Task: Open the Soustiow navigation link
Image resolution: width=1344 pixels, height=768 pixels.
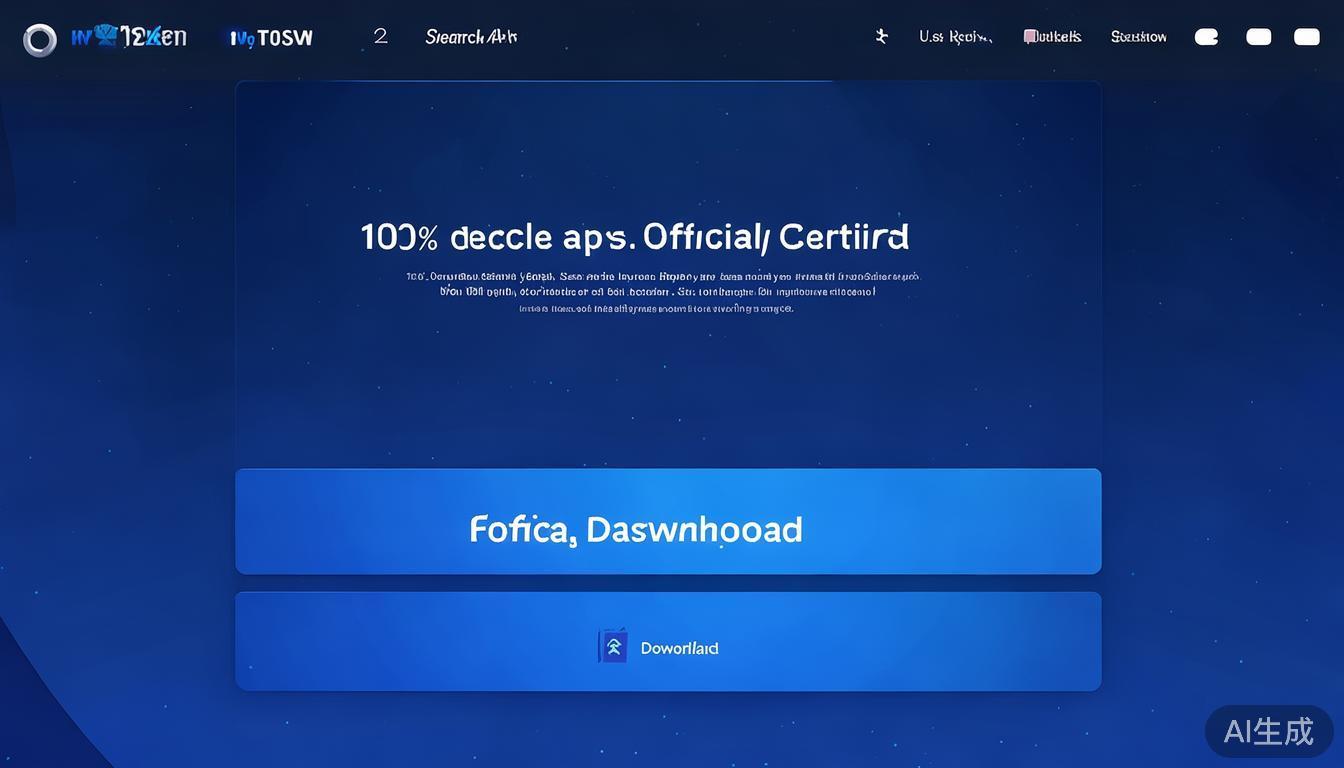Action: [x=1138, y=37]
